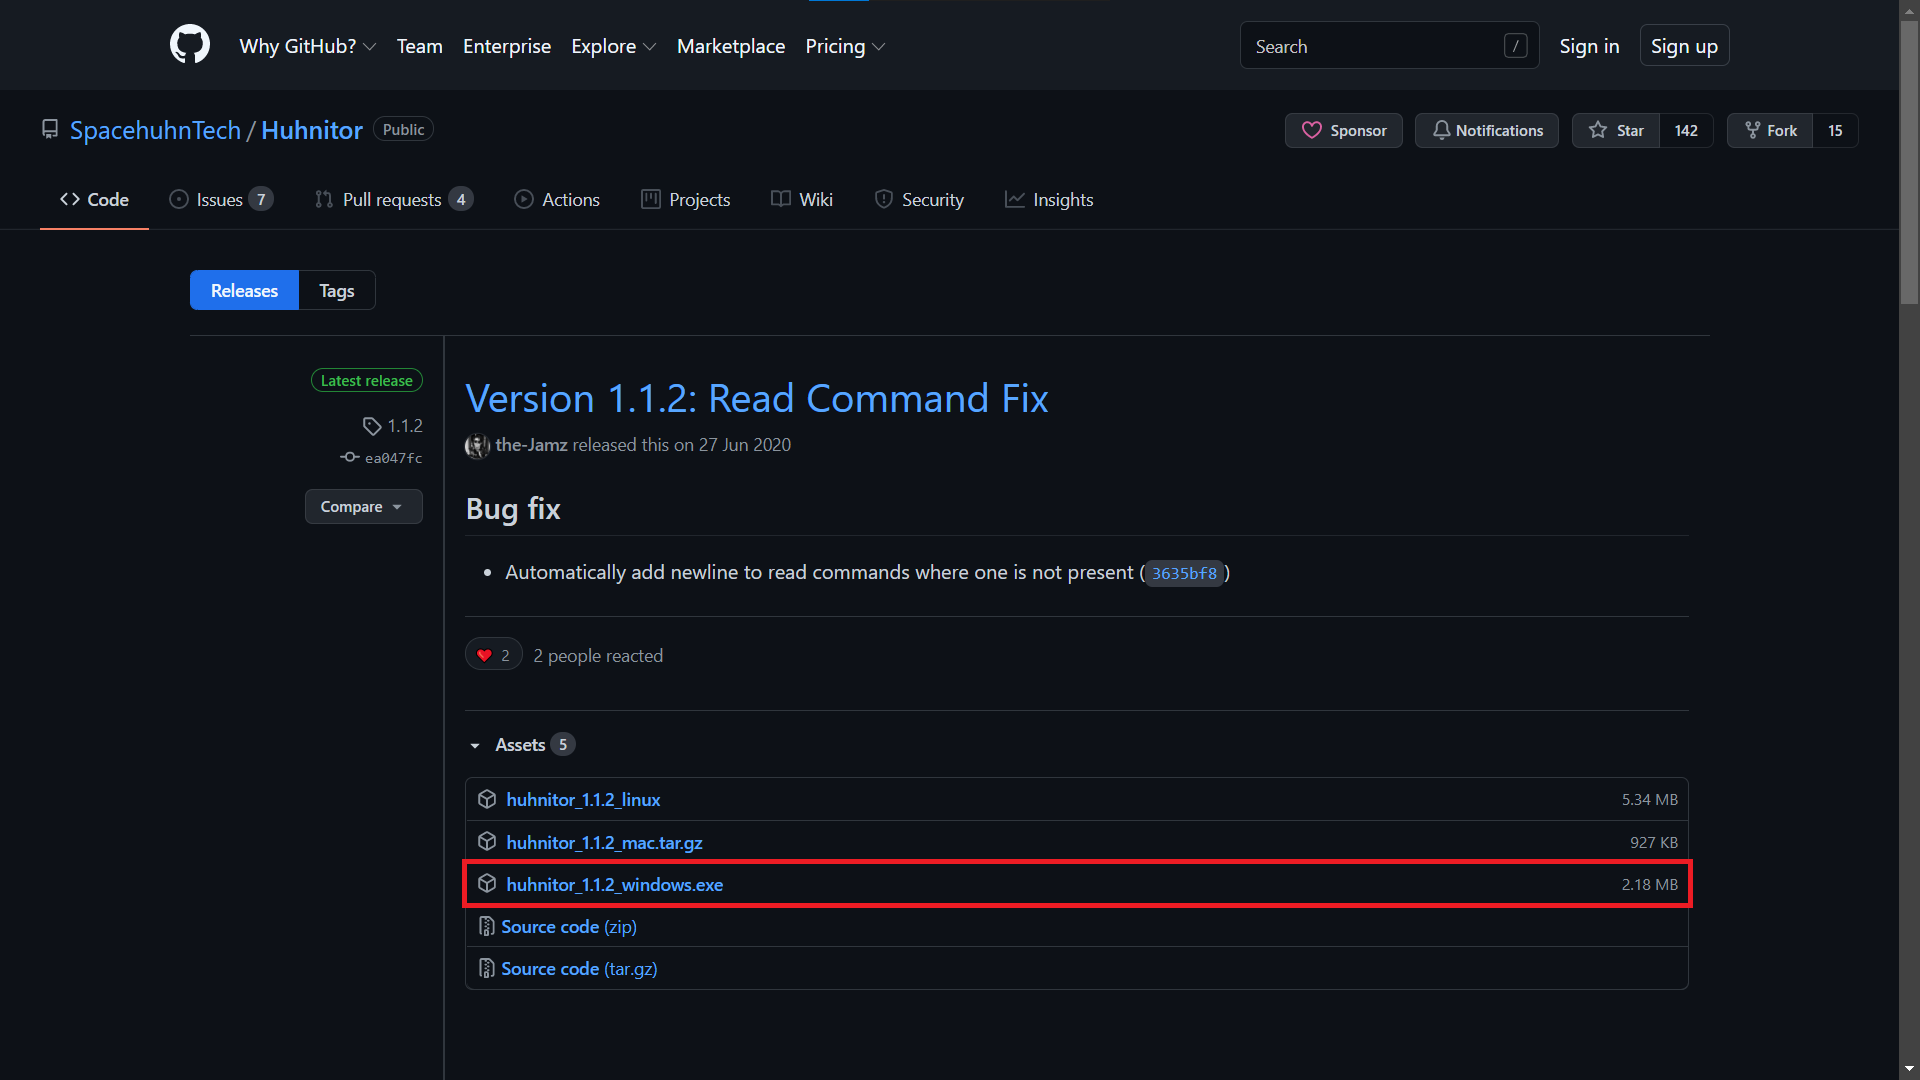
Task: Open the Projects tab
Action: (686, 199)
